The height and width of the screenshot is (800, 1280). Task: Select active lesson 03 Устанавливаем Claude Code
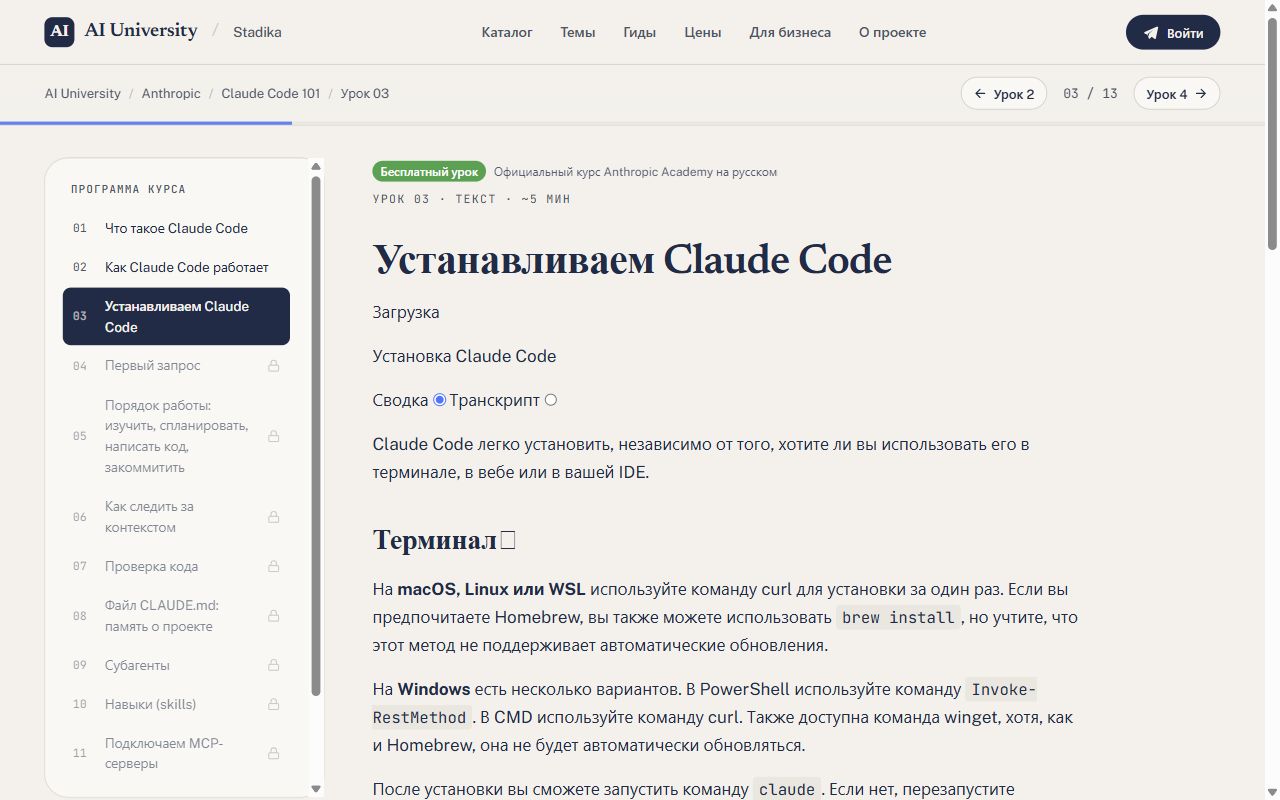tap(176, 316)
